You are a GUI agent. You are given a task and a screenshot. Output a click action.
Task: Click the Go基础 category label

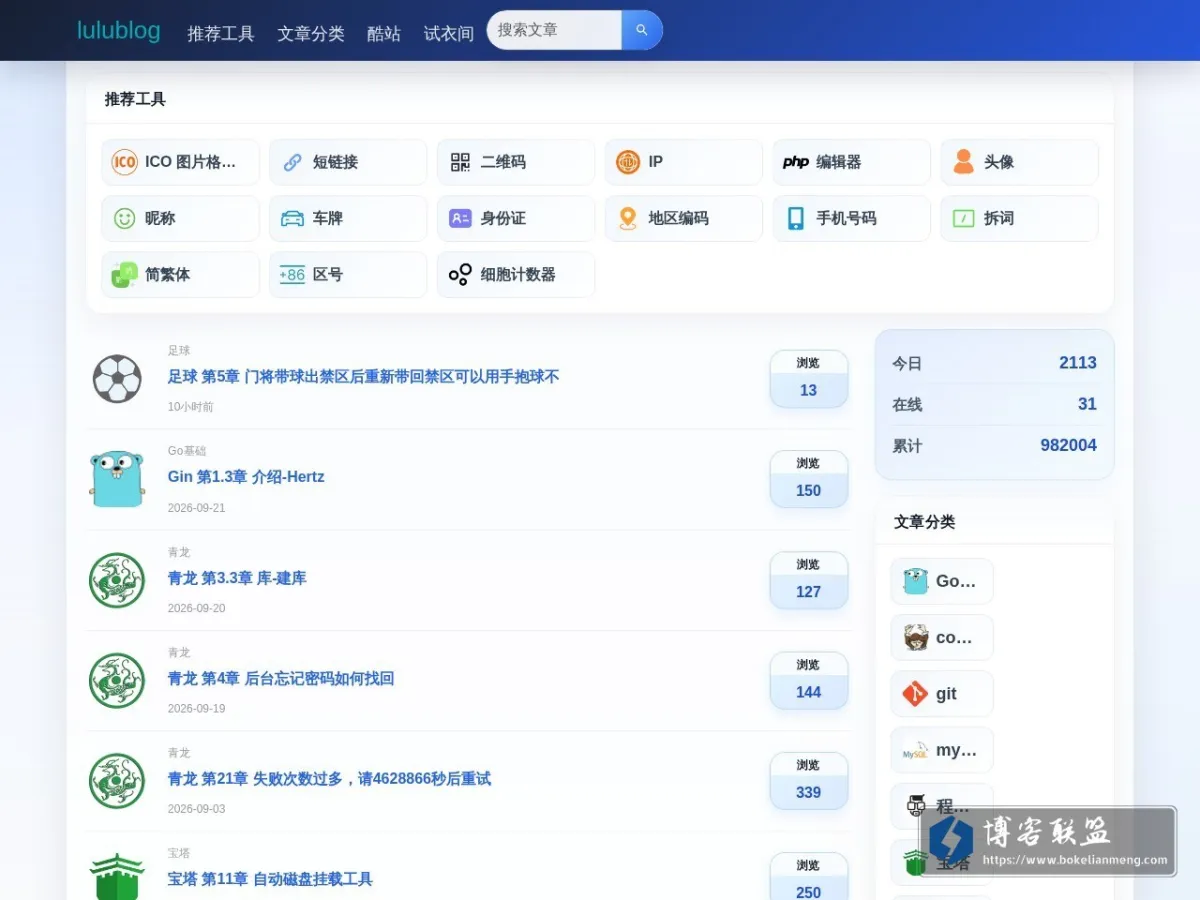click(187, 451)
